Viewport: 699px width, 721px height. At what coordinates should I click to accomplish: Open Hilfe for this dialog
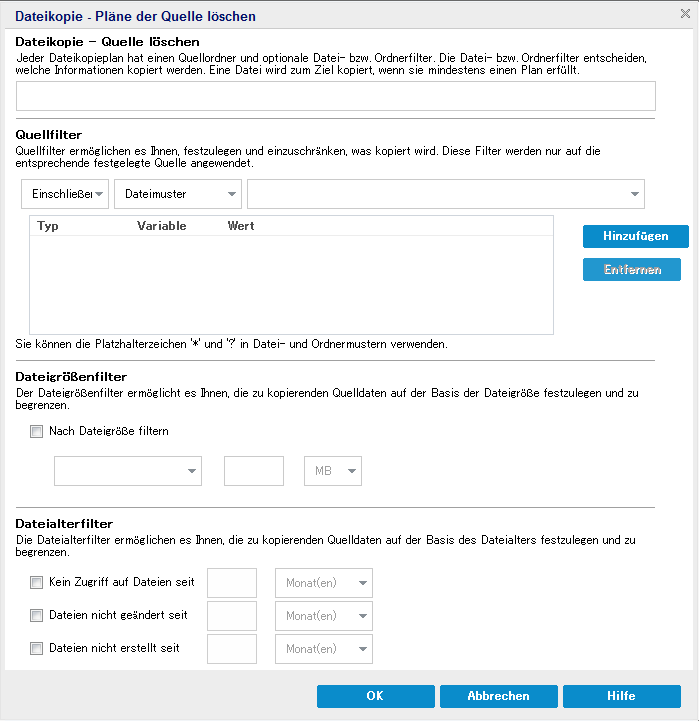tap(621, 696)
